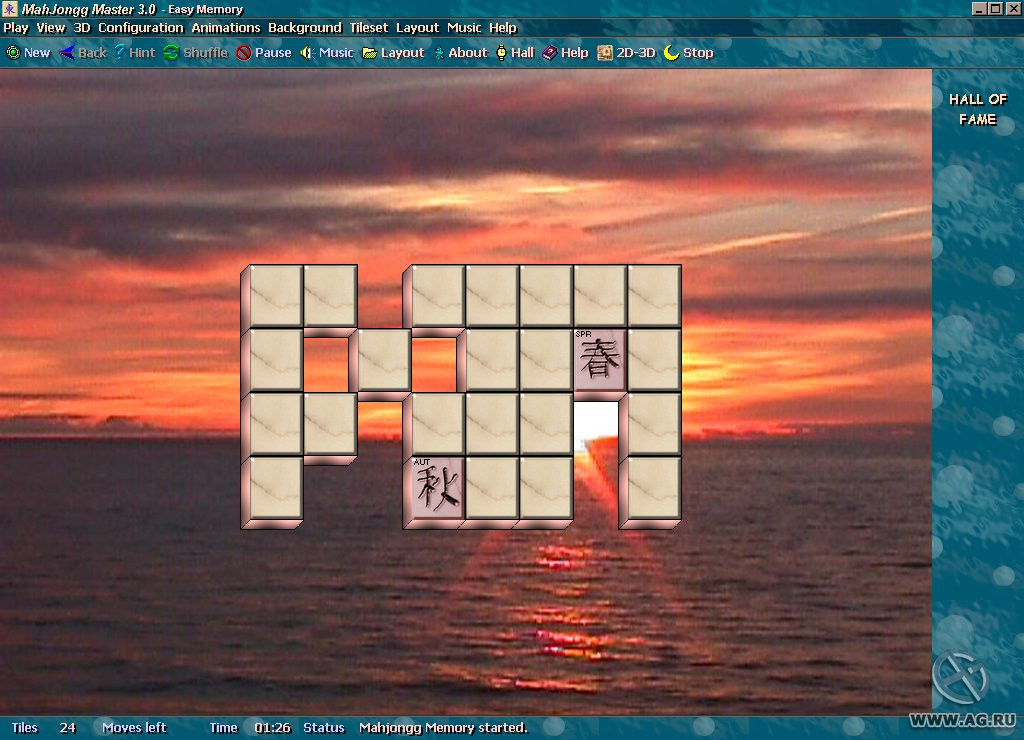Open the Music menu in menu bar
This screenshot has height=740, width=1024.
click(464, 28)
